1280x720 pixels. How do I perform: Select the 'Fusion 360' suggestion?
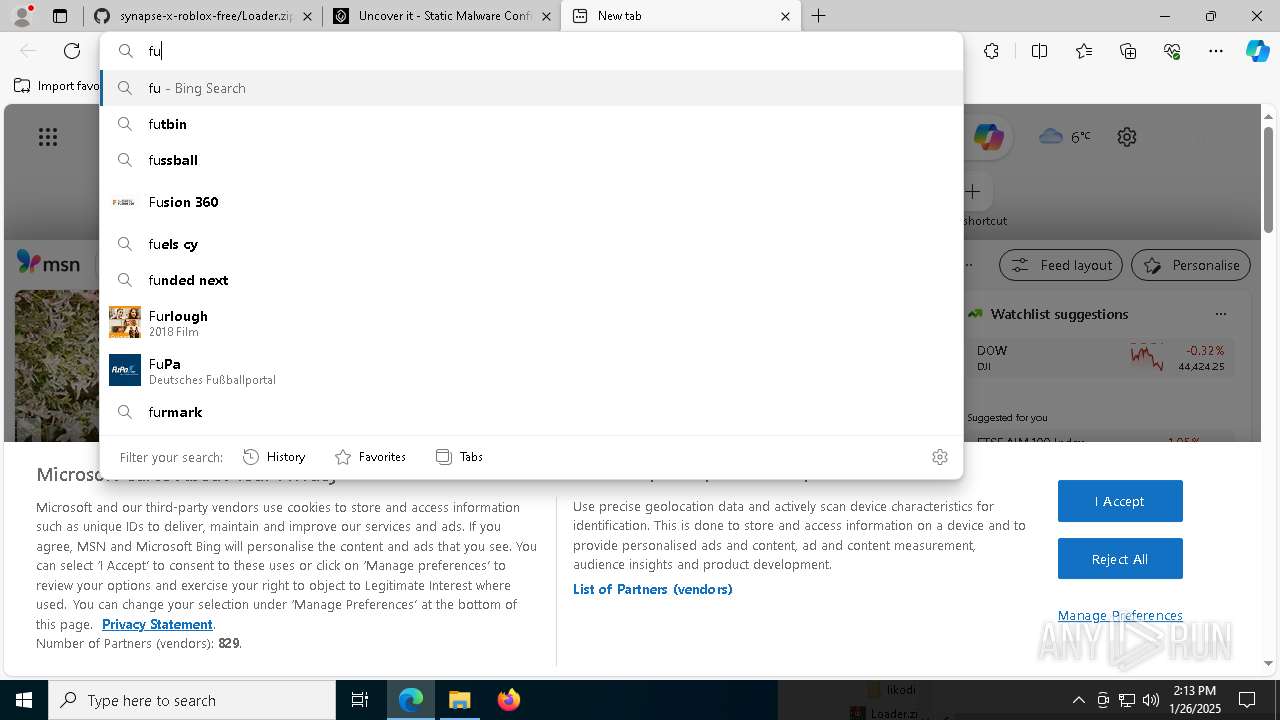531,202
